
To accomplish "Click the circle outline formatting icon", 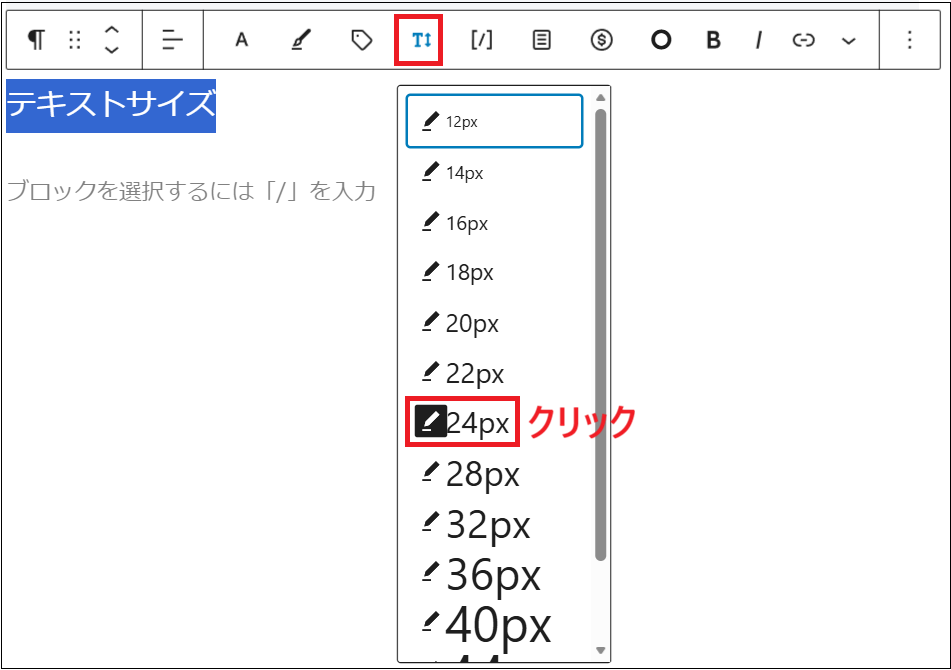I will tap(661, 40).
